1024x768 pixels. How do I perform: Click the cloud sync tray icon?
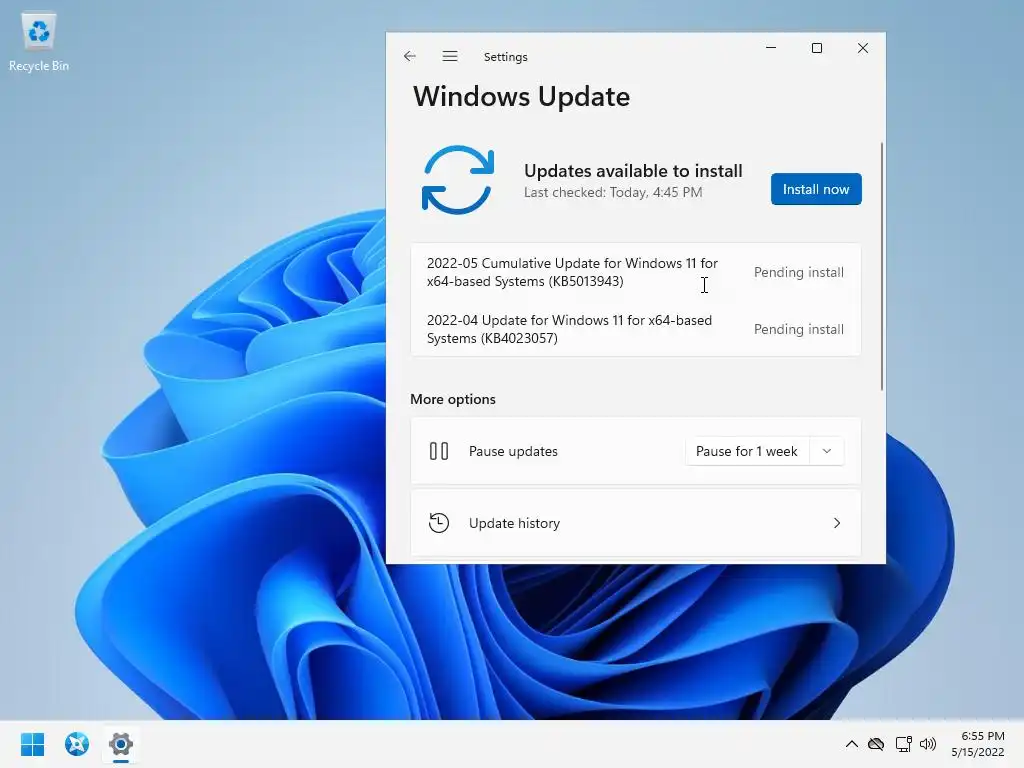click(876, 744)
